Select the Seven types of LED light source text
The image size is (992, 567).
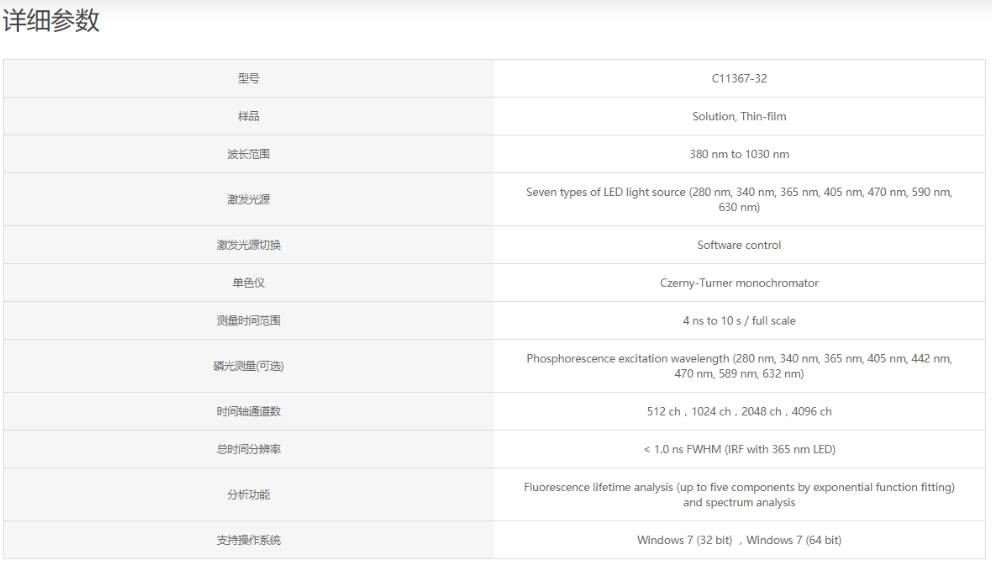point(739,199)
